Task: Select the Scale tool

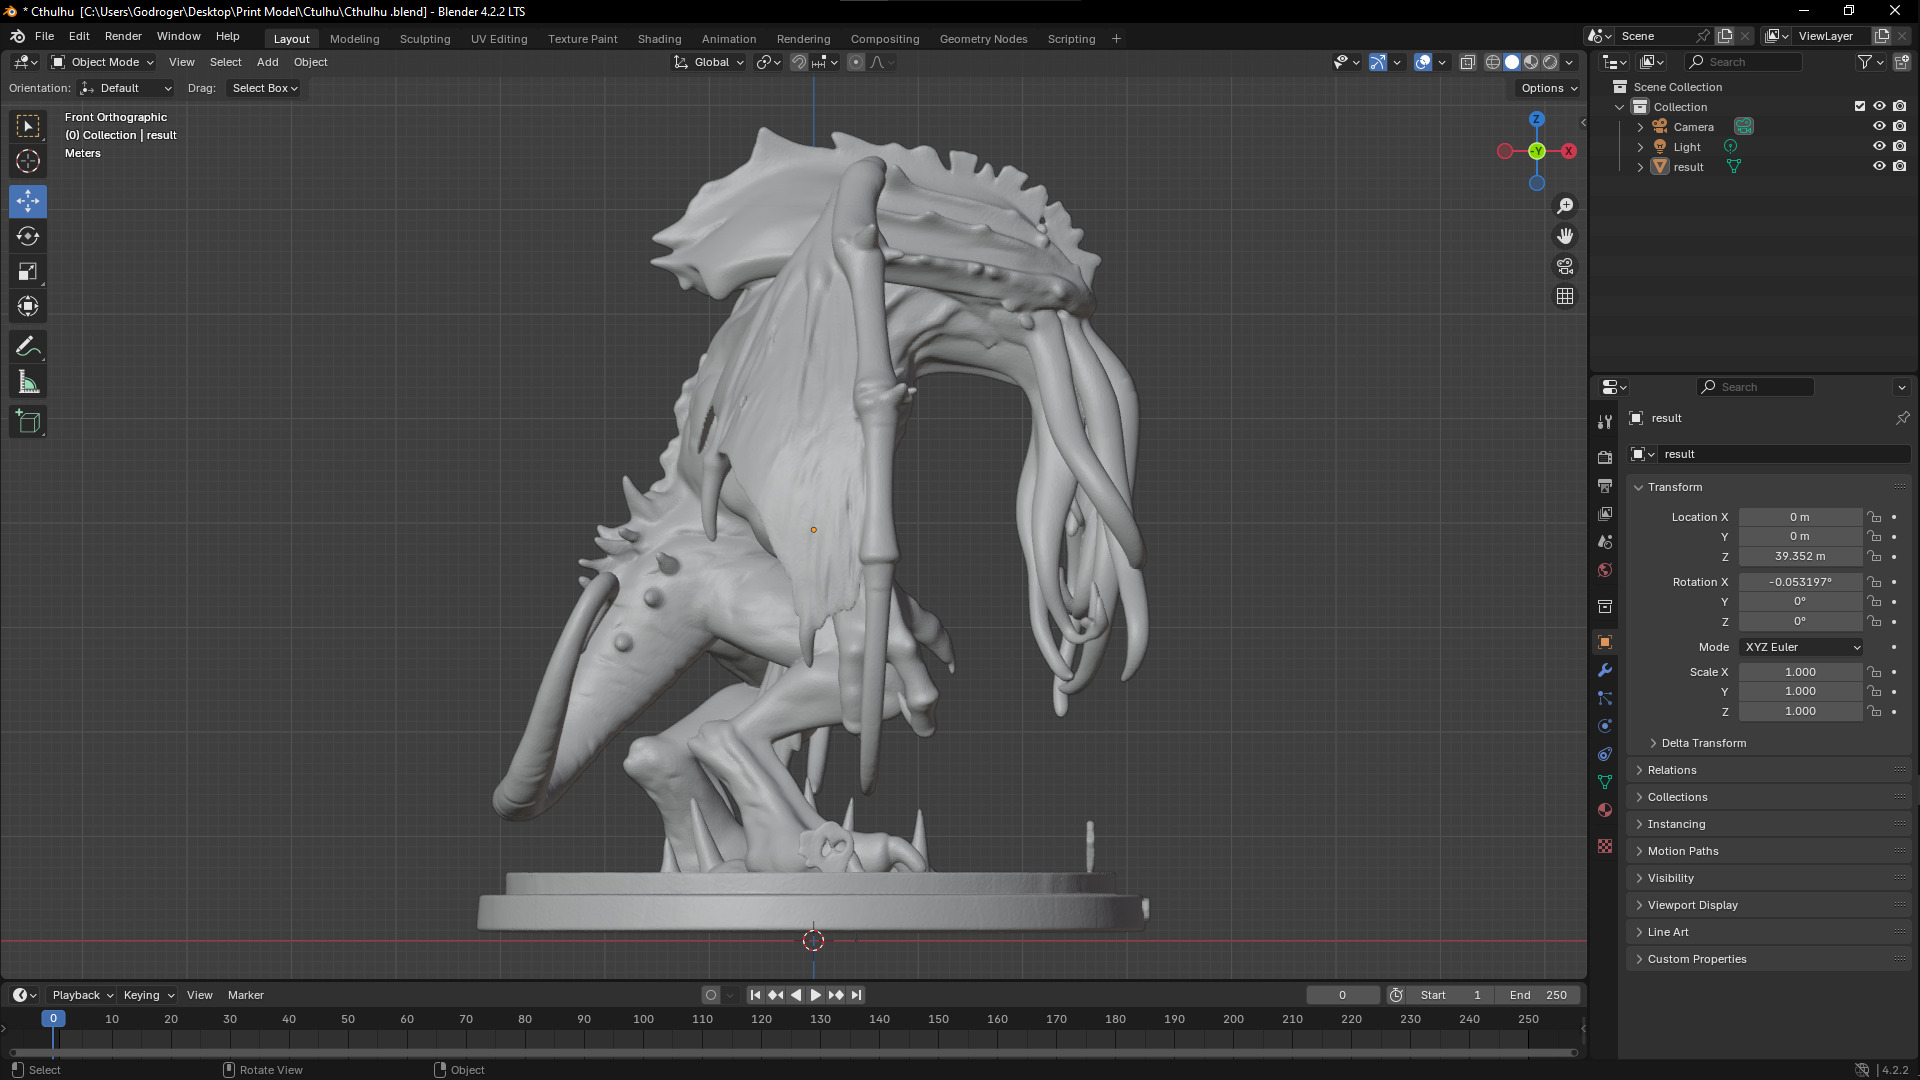Action: click(28, 271)
